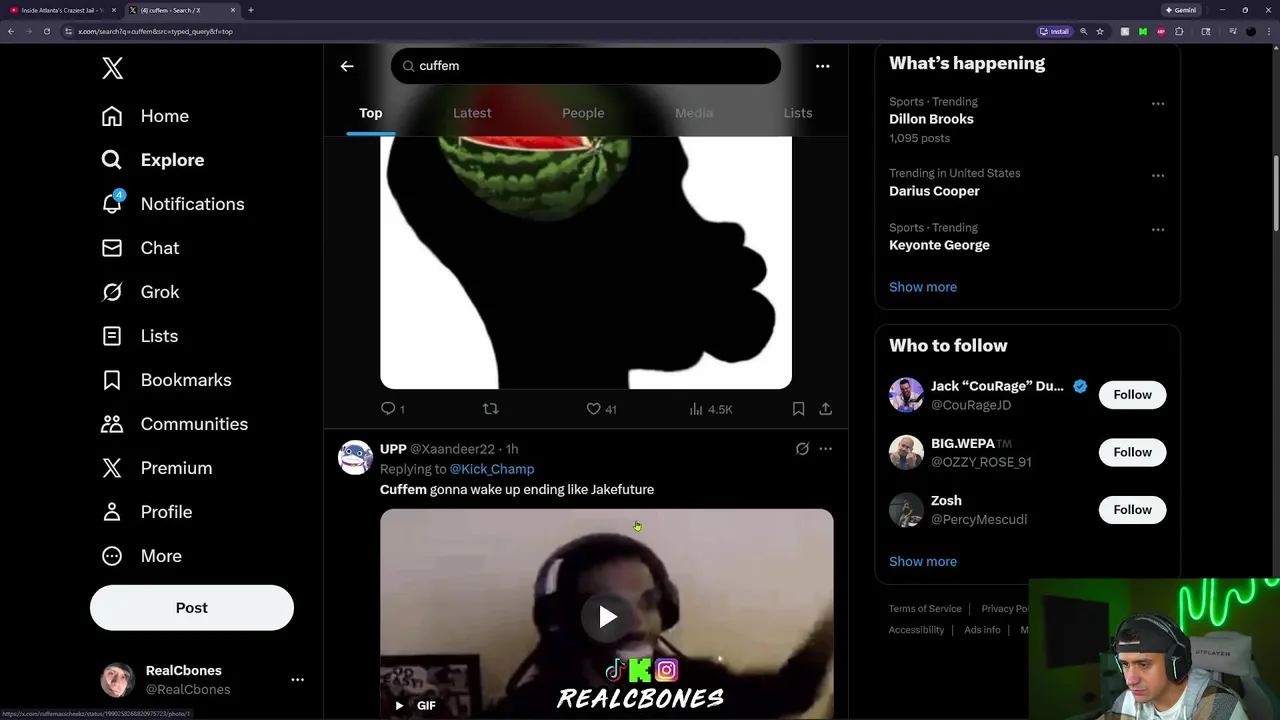Open search settings three-dot menu
1280x720 pixels.
[x=822, y=66]
